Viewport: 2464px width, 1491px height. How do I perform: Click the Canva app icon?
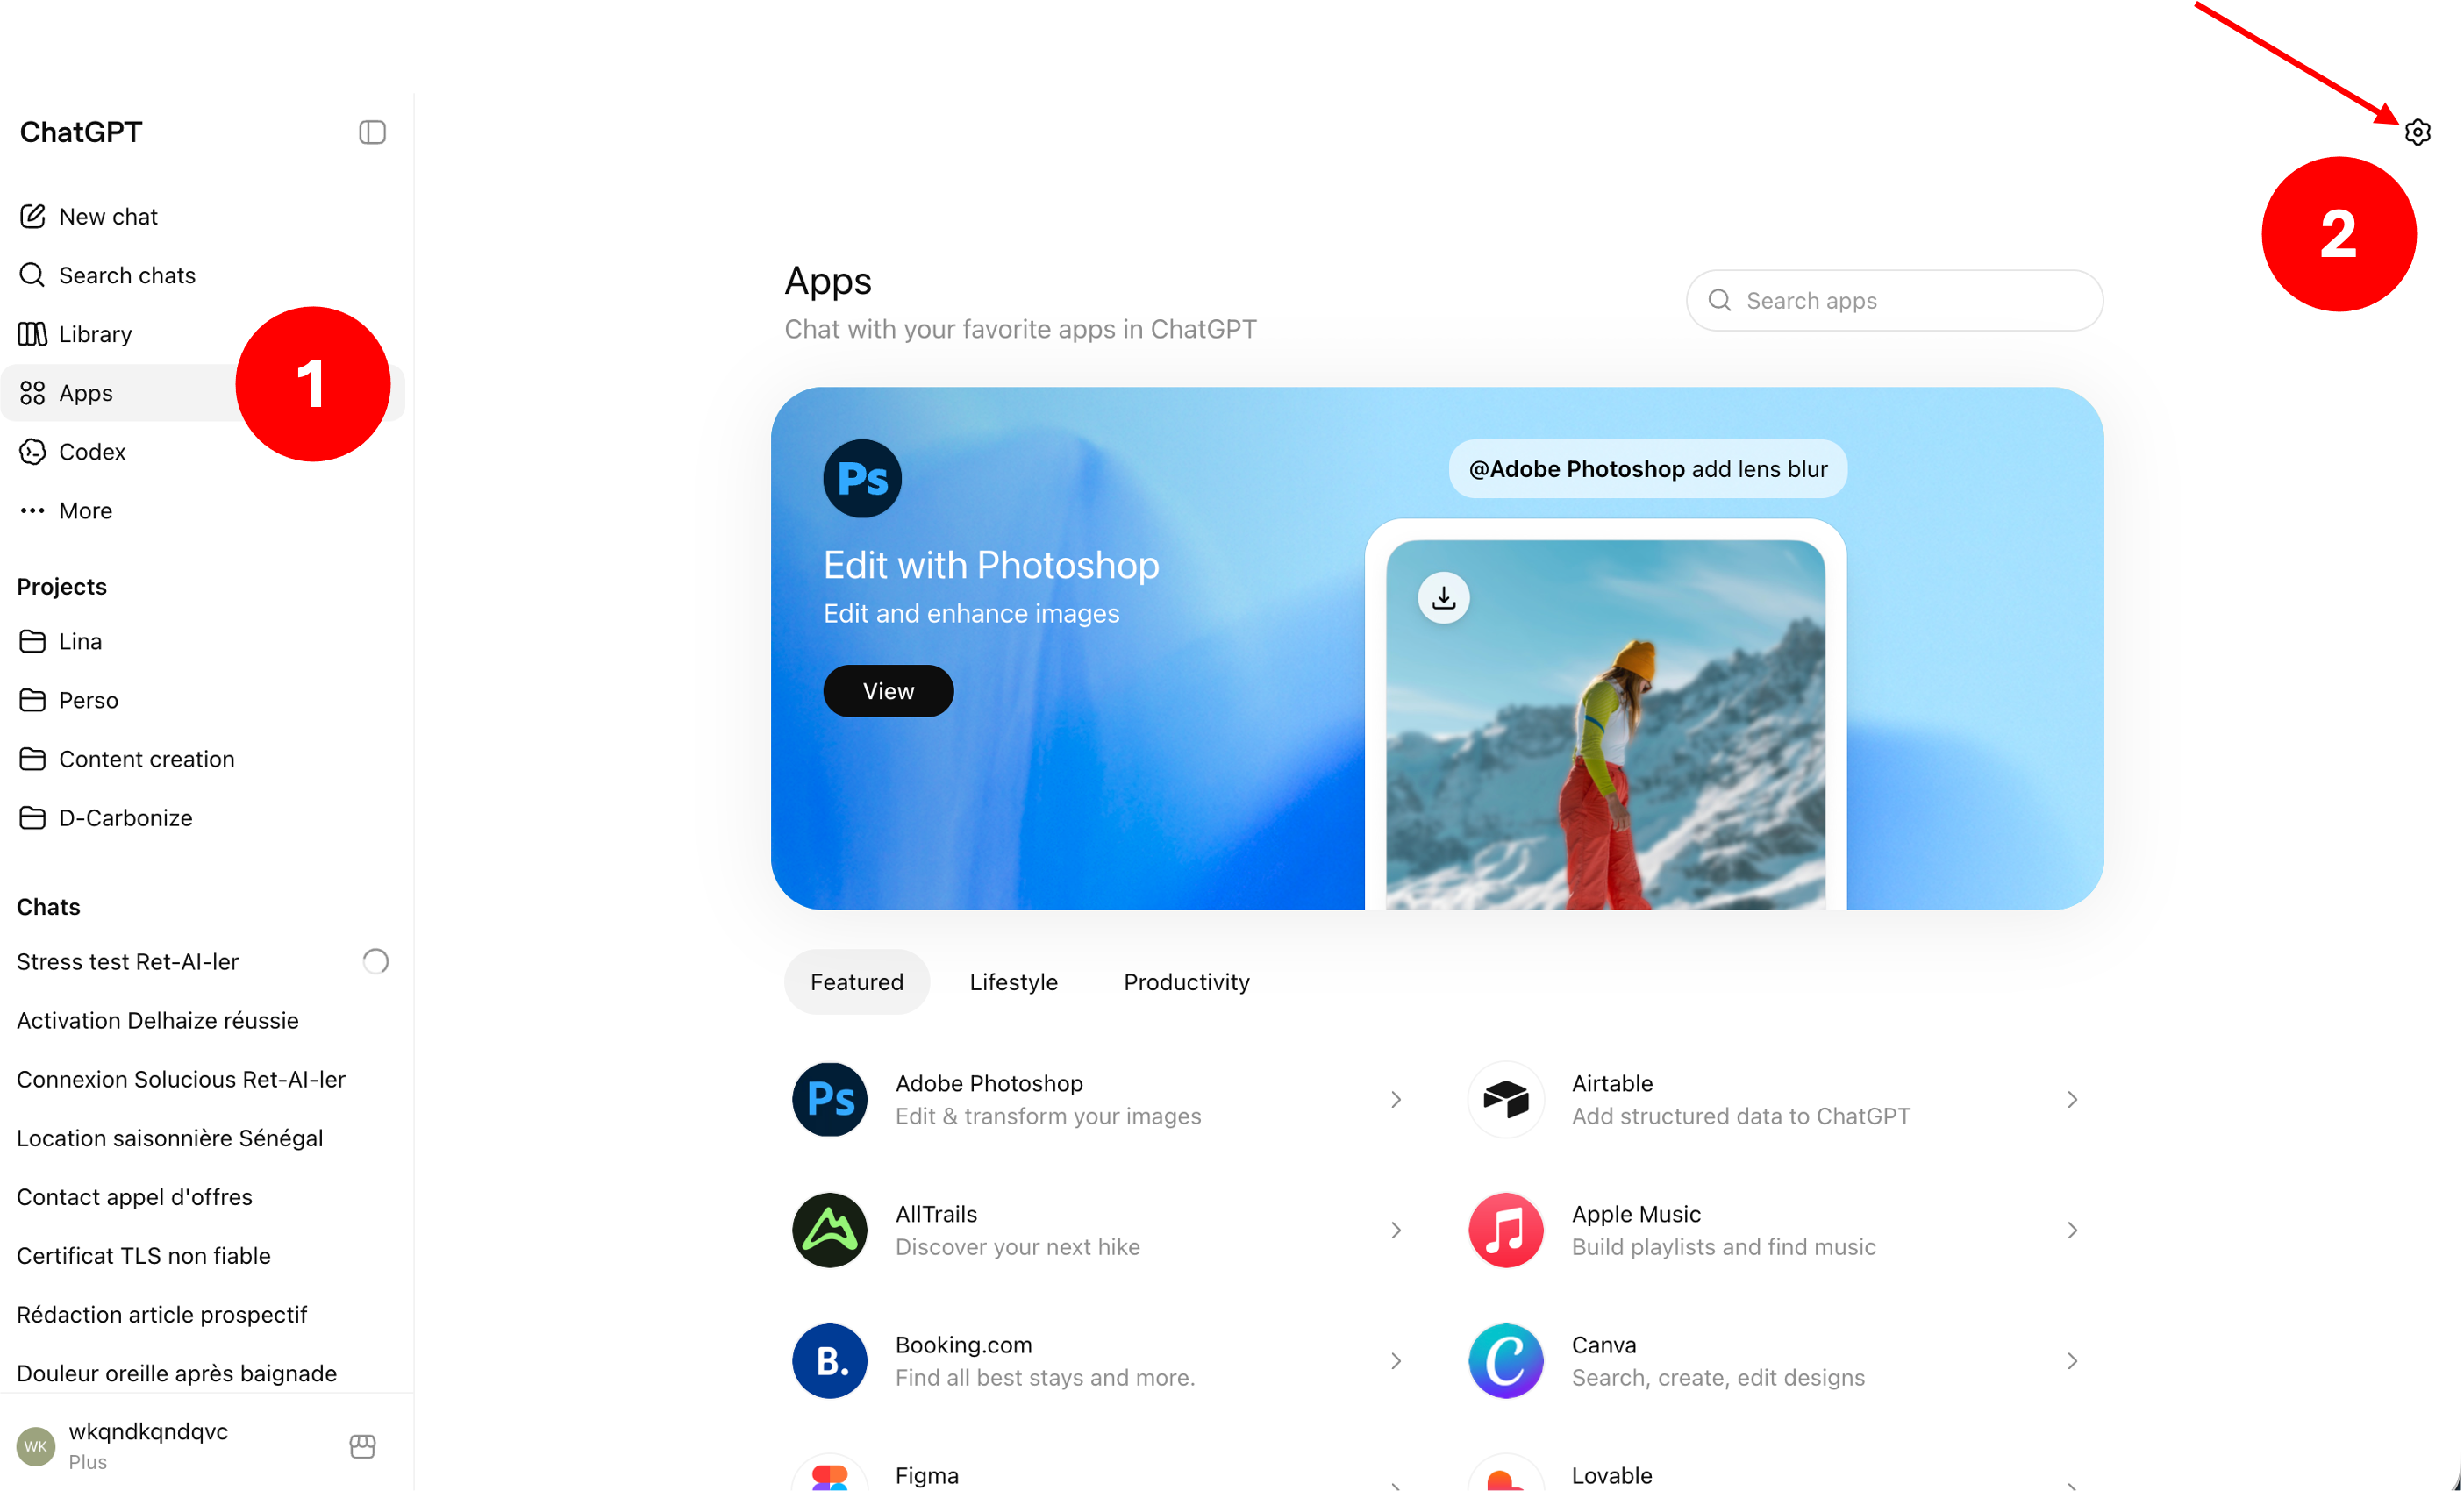click(x=1505, y=1361)
